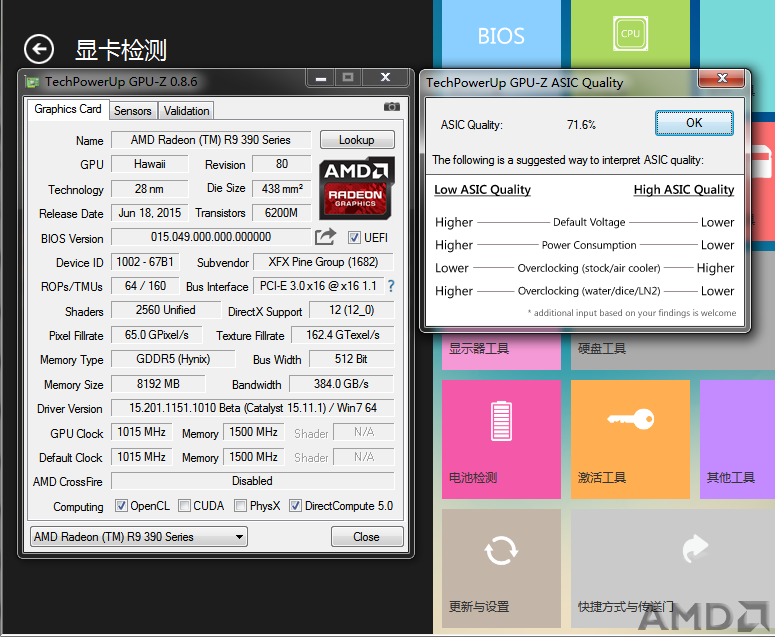Click the AMD CrossFire Disabled field
This screenshot has height=637, width=775.
[x=253, y=481]
